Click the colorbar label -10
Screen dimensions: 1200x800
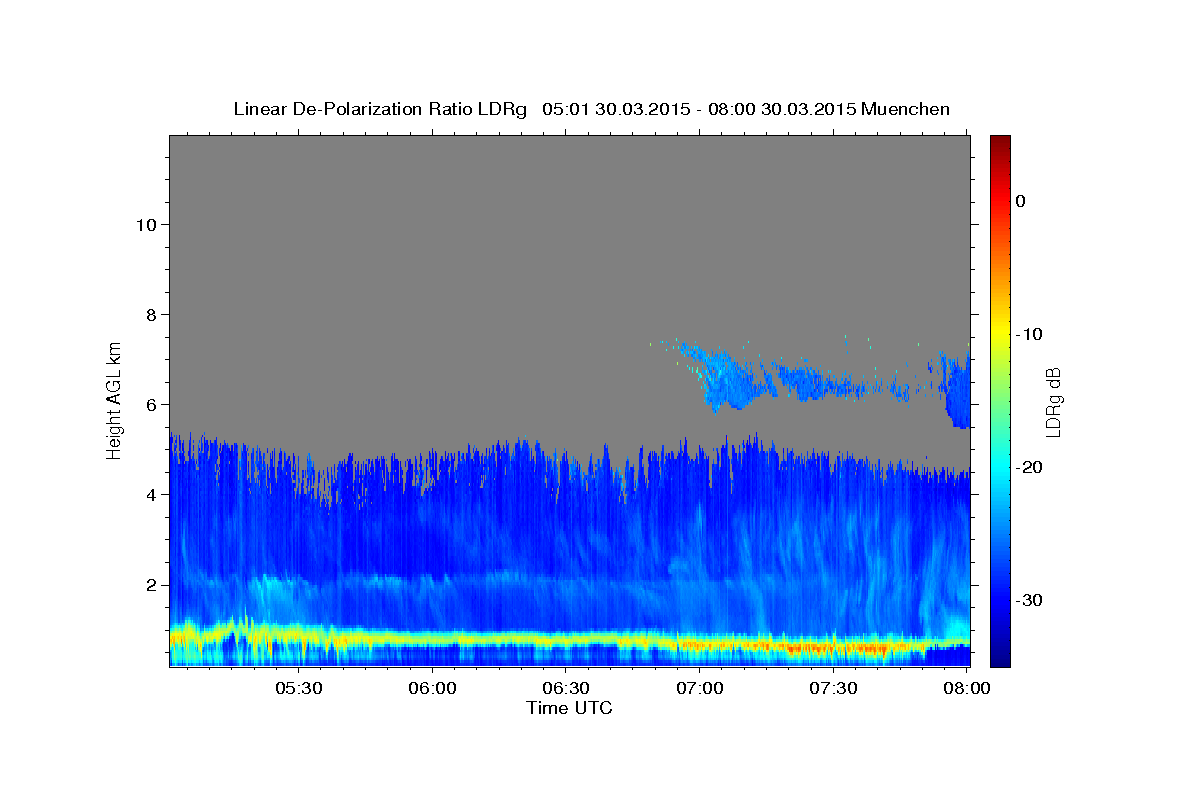1030,334
